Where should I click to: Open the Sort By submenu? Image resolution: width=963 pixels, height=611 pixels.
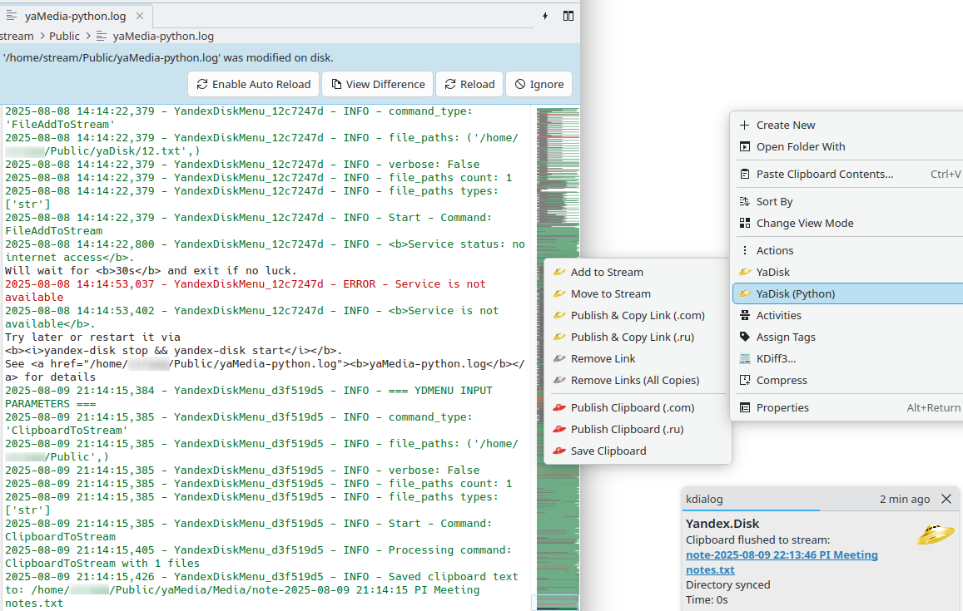point(848,201)
